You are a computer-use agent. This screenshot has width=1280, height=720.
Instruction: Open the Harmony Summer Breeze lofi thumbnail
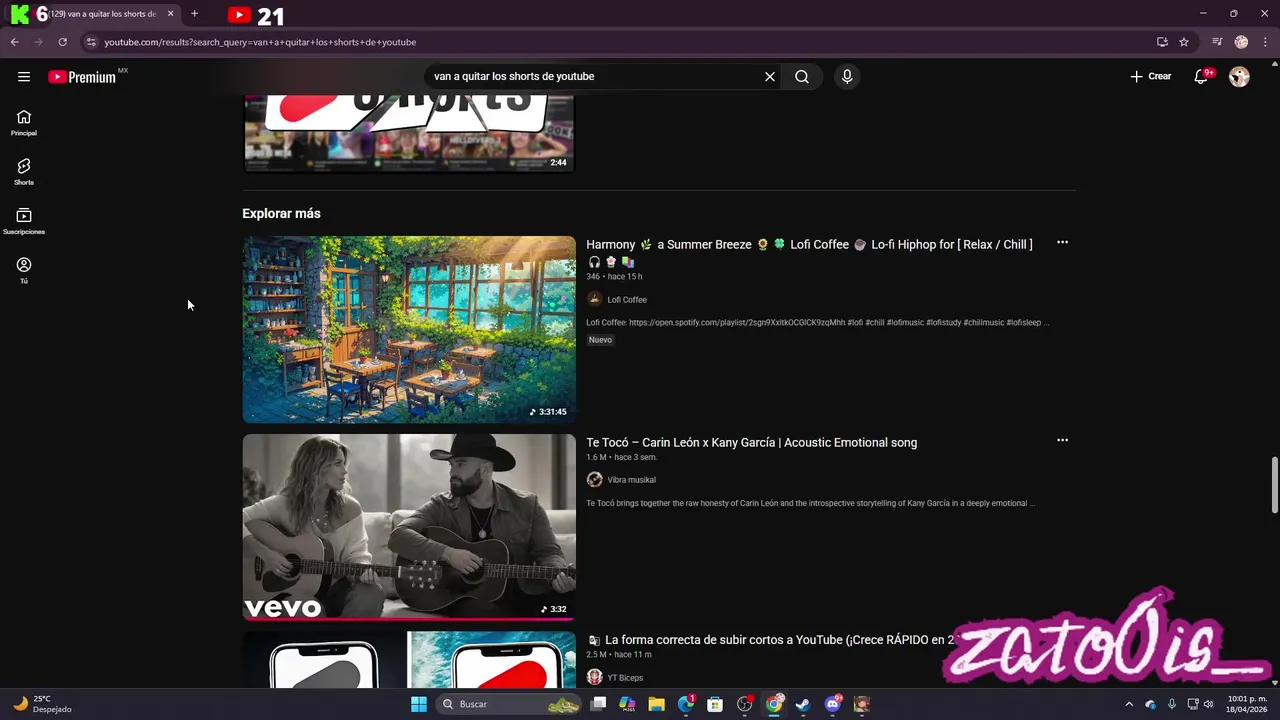point(409,329)
